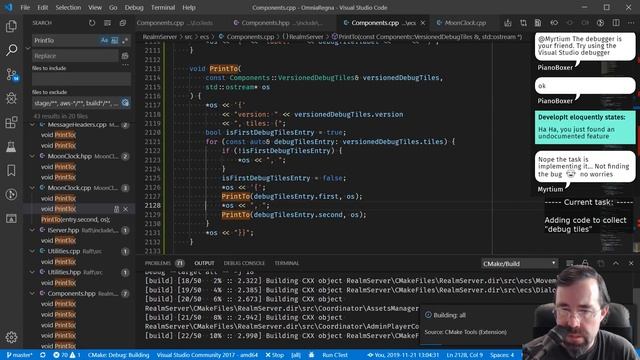The width and height of the screenshot is (640, 360).
Task: Click the files to include field
Action: pyautogui.click(x=81, y=78)
